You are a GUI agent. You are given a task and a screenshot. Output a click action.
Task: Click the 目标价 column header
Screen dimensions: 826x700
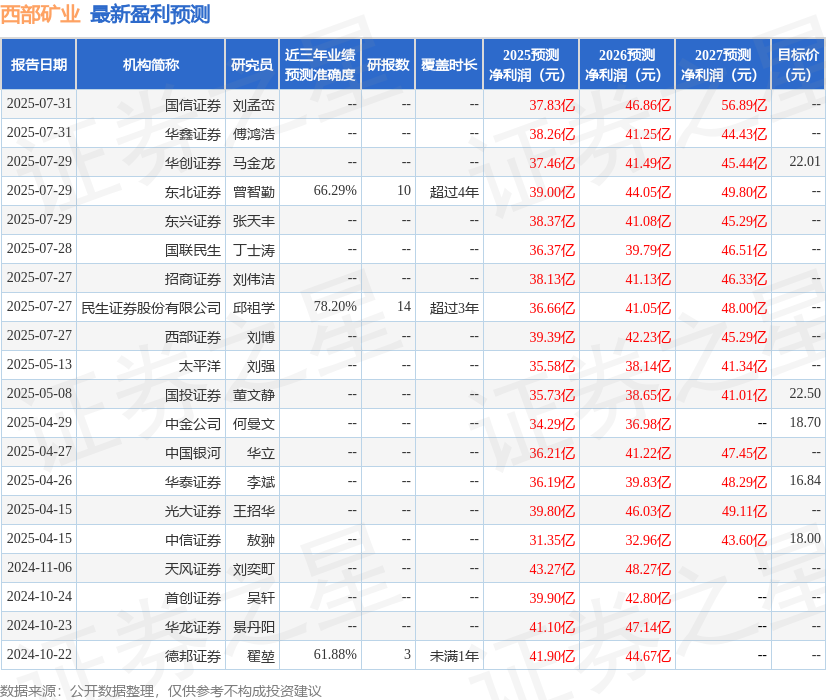point(798,64)
